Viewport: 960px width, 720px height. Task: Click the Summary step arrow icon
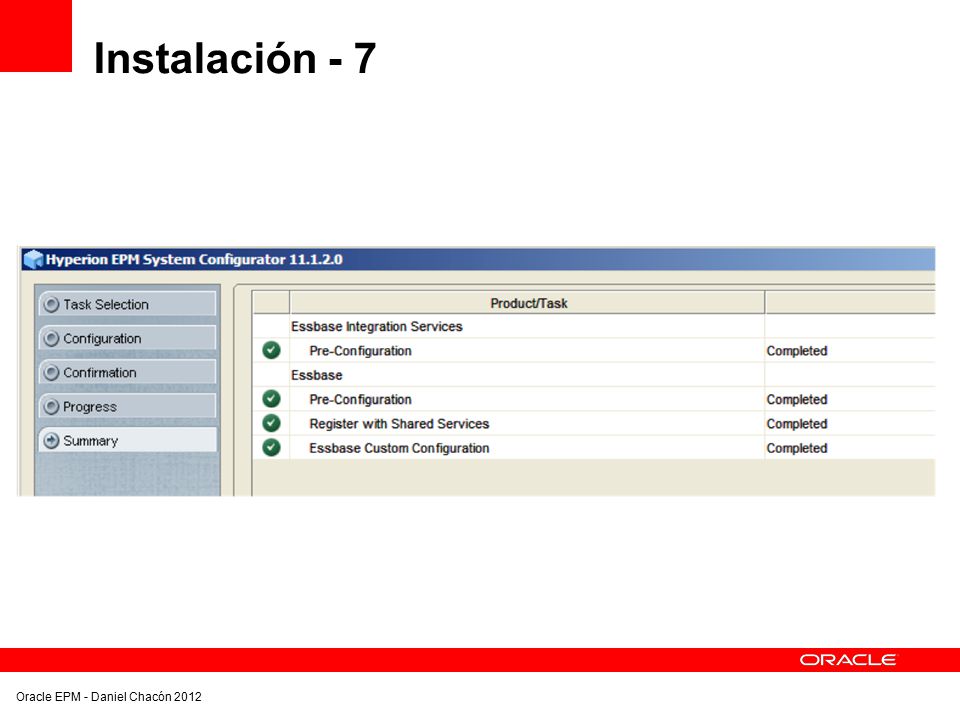pos(52,441)
